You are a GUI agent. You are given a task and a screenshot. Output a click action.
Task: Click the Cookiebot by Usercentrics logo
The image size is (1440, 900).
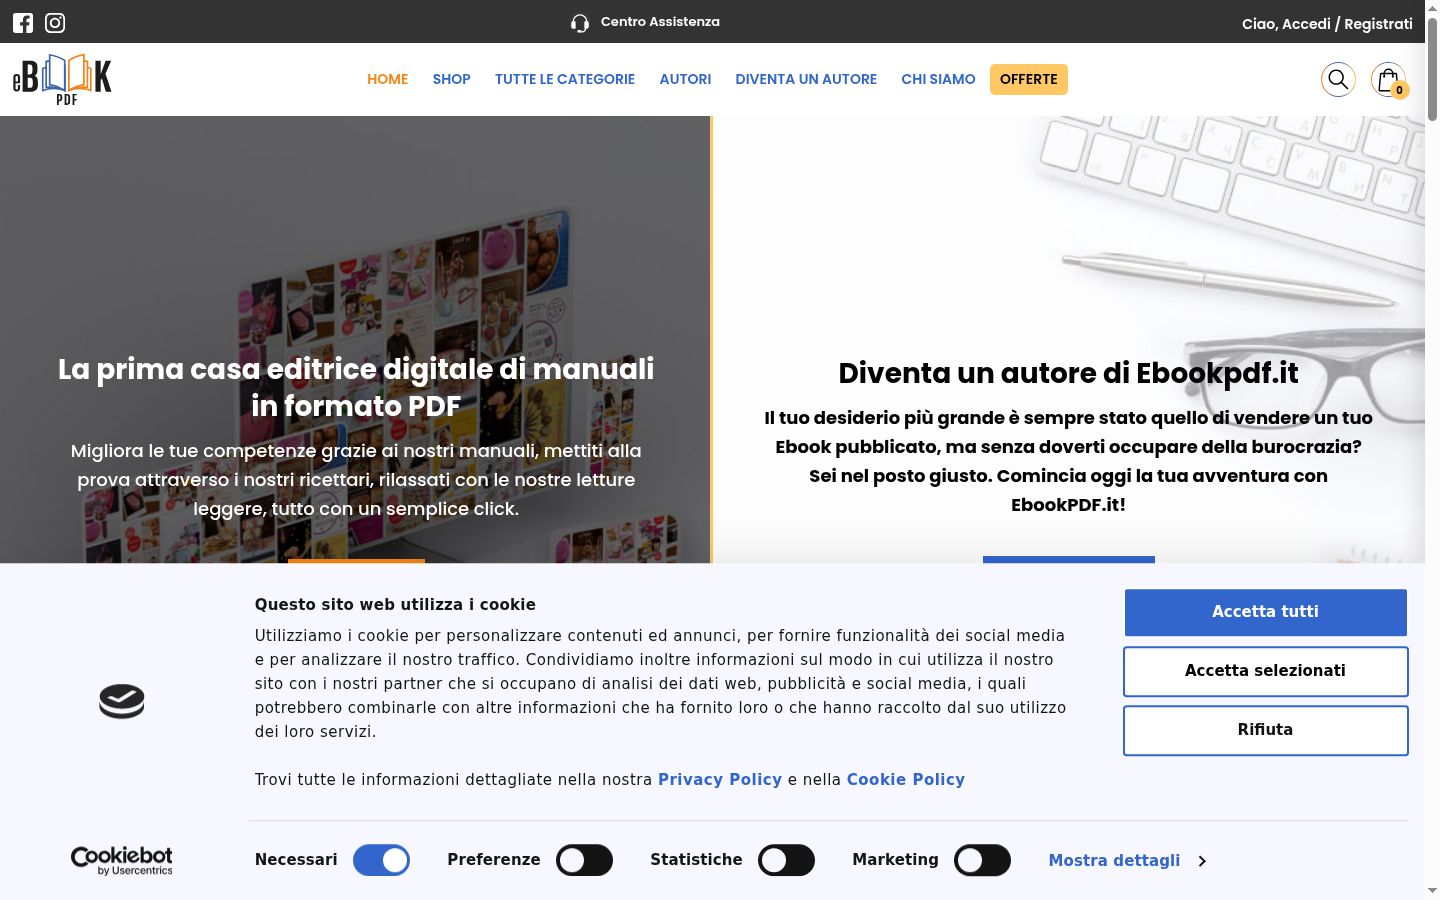[x=122, y=860]
